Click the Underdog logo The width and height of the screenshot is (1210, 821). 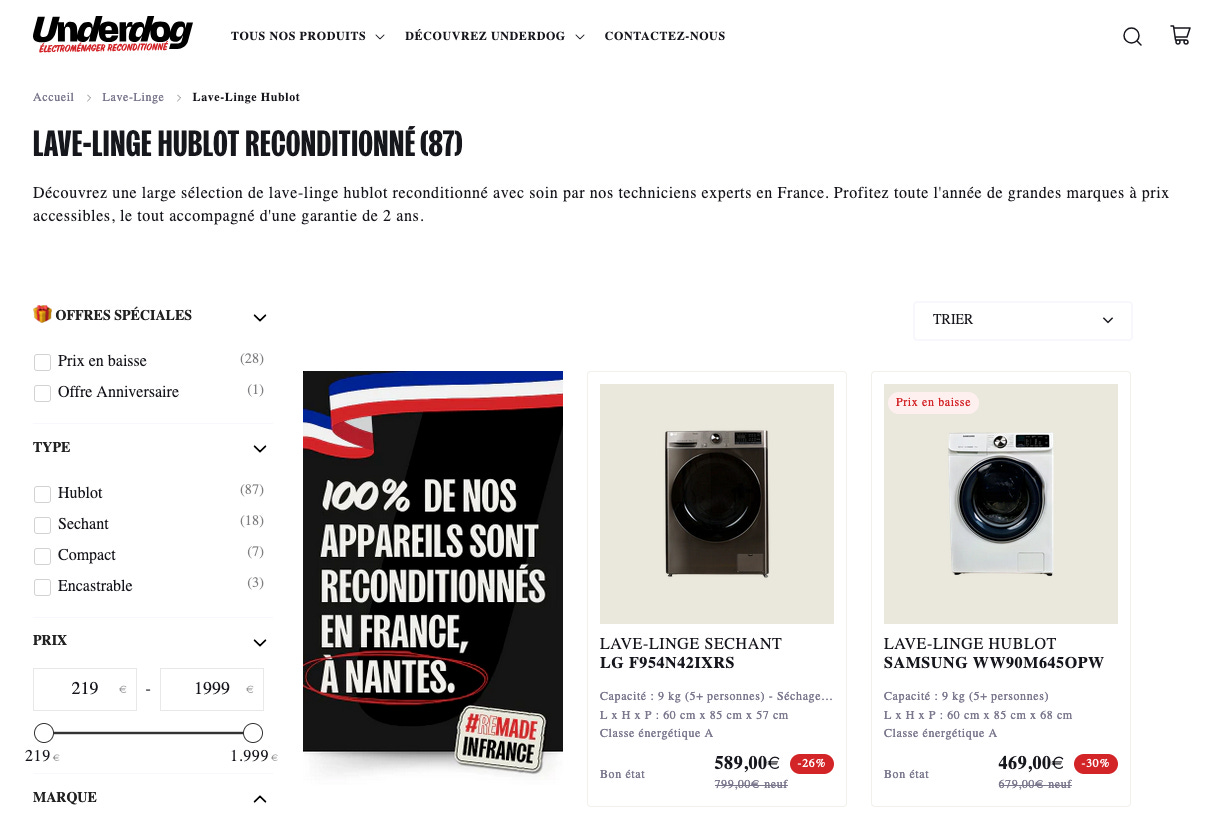[113, 35]
